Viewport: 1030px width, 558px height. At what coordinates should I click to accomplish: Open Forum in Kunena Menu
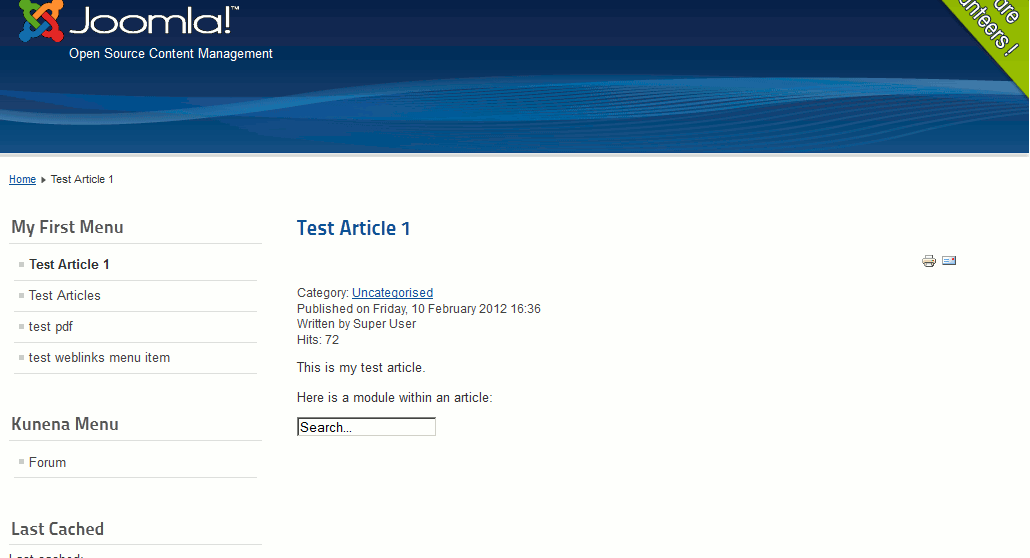click(47, 462)
